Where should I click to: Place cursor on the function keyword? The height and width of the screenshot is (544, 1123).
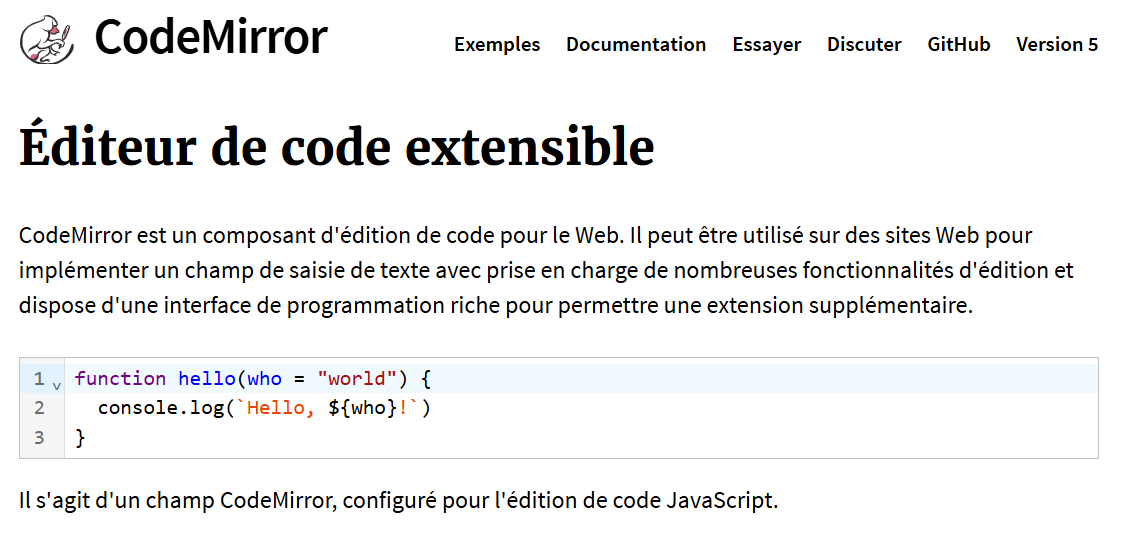coord(120,378)
